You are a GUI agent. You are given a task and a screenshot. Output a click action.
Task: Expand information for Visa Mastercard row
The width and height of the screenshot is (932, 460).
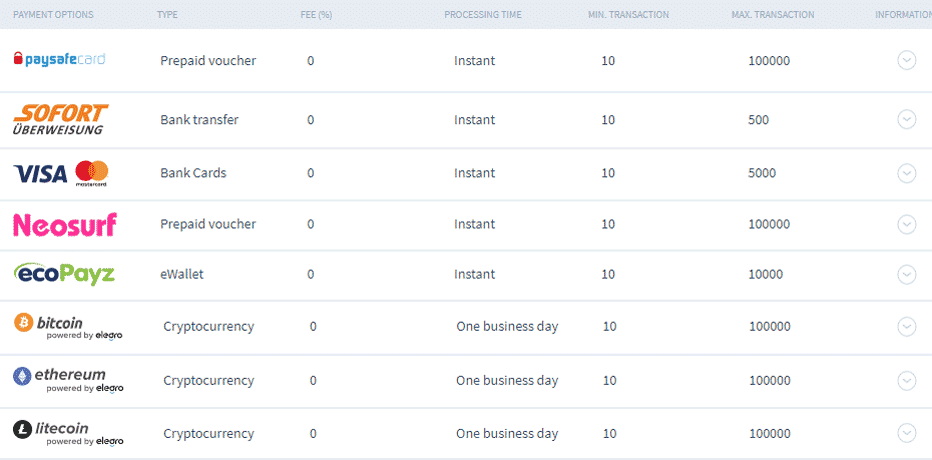906,173
